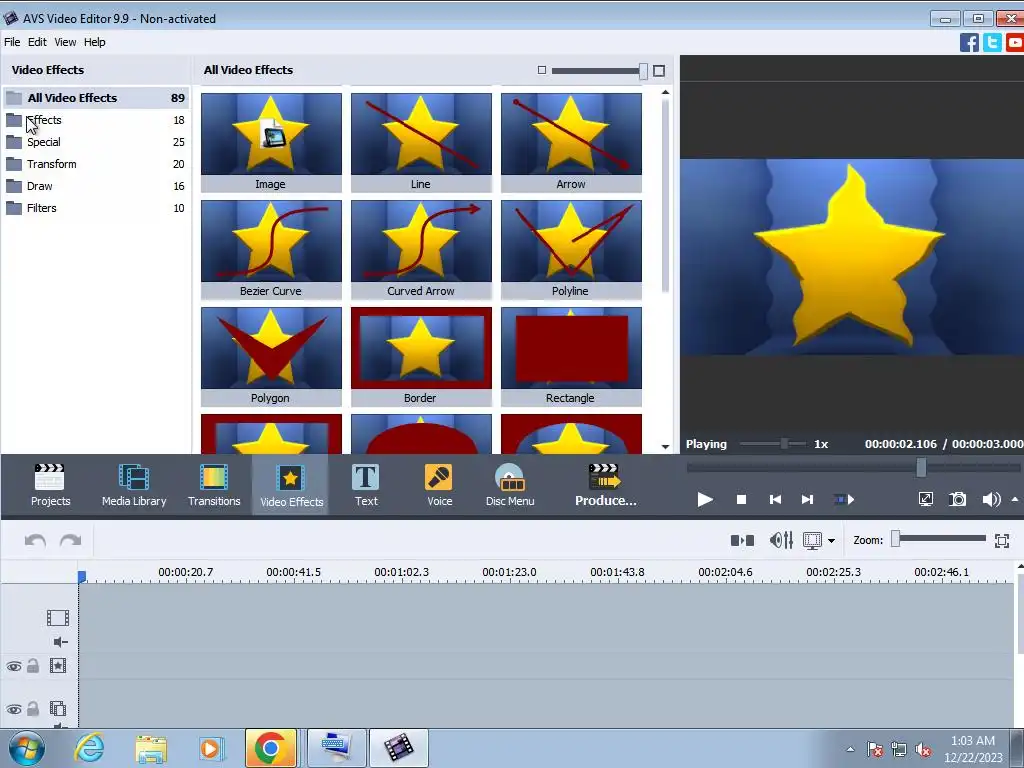Open the Disc Menu section

[510, 485]
